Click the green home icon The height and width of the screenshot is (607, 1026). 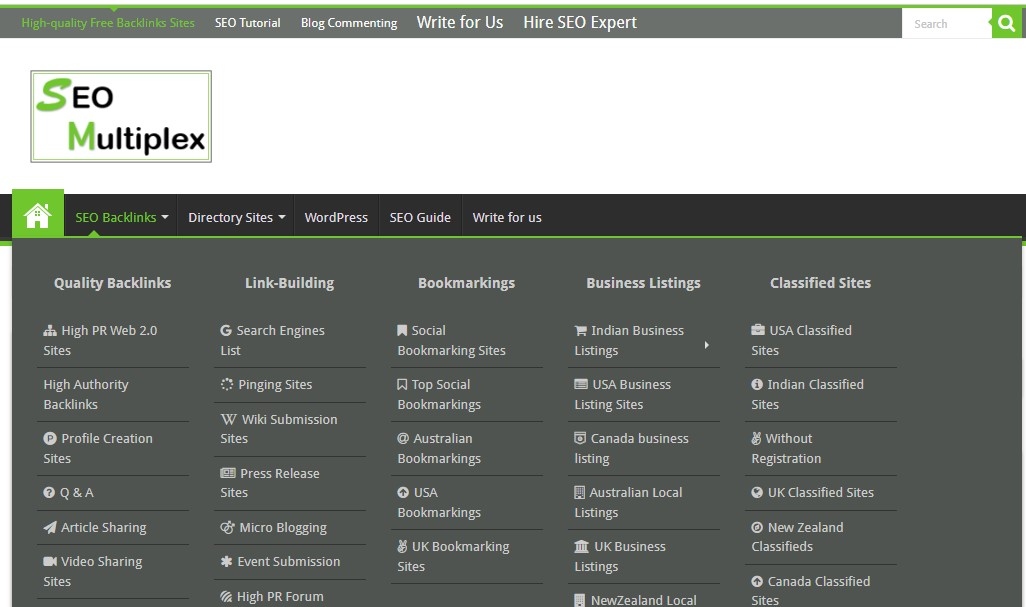[37, 215]
